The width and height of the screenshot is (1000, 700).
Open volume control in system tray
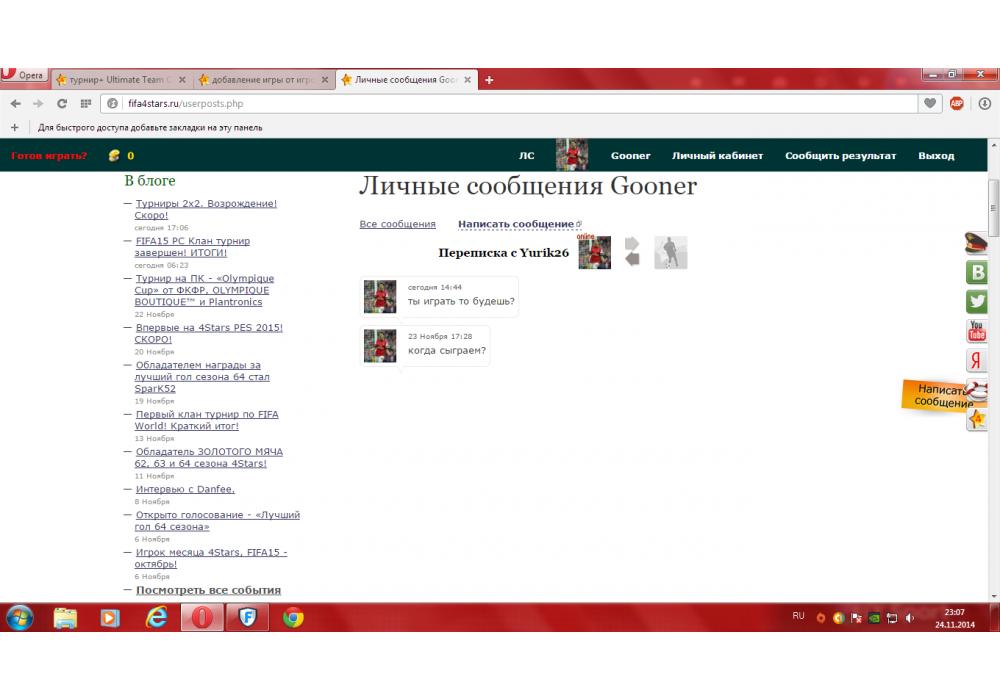coord(910,618)
